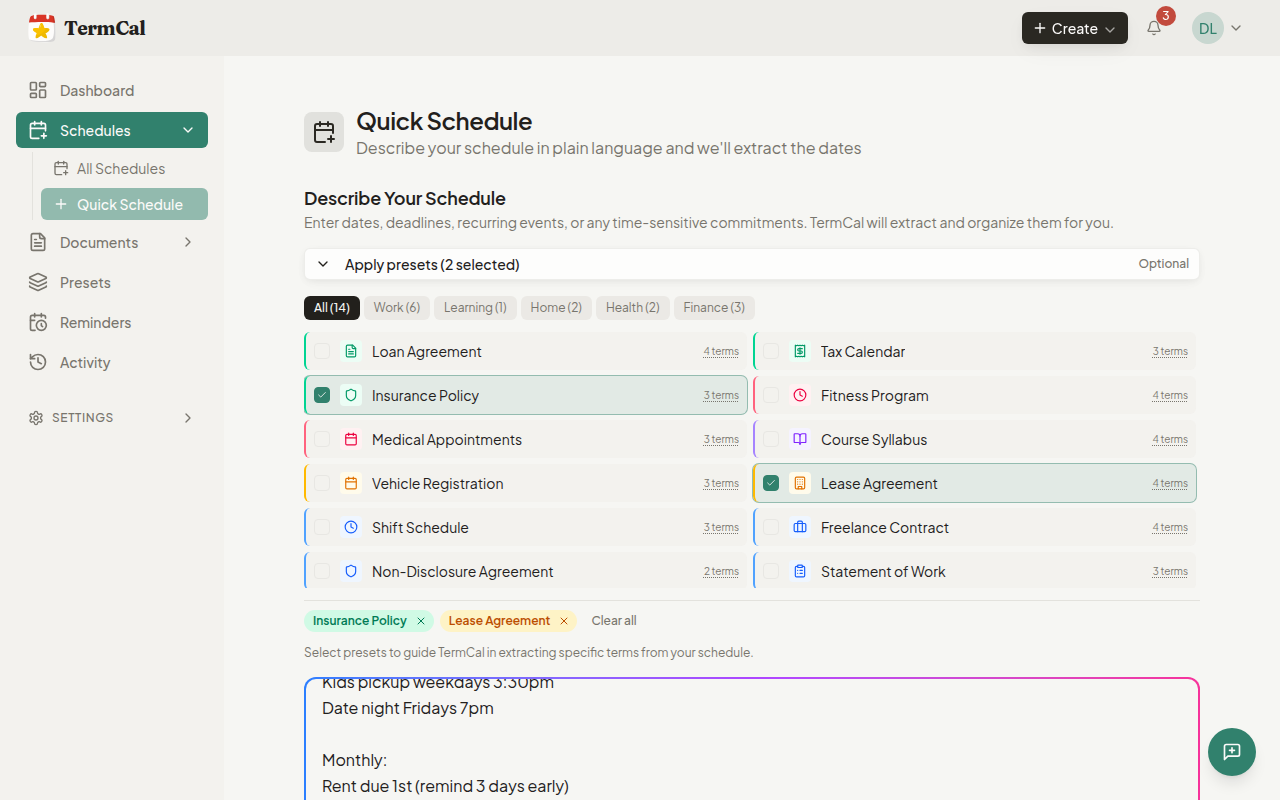Viewport: 1280px width, 800px height.
Task: Switch to the Work (6) filter tab
Action: pyautogui.click(x=396, y=307)
